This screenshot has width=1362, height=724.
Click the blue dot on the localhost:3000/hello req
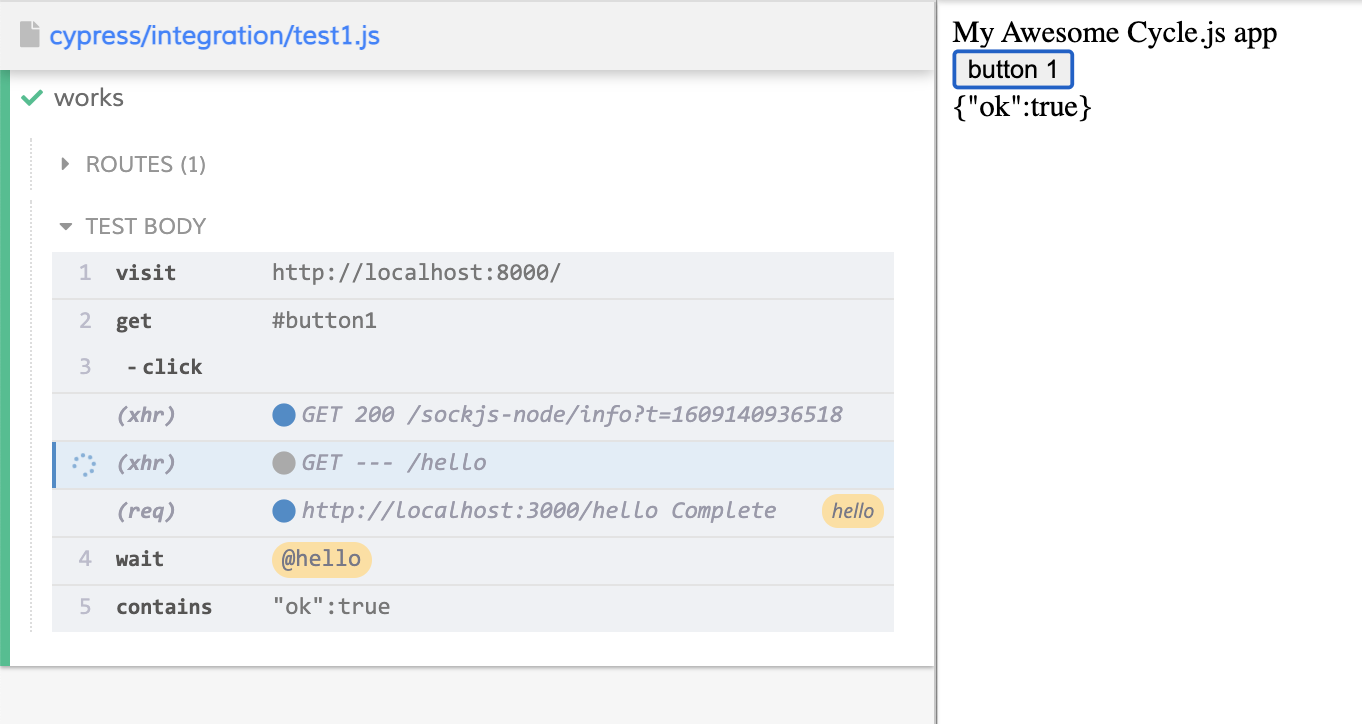point(284,510)
